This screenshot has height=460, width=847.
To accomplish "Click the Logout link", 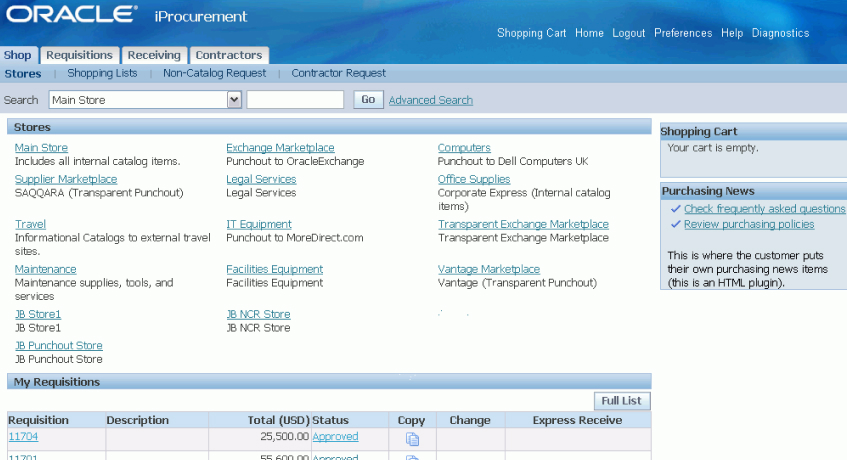I will pos(628,33).
